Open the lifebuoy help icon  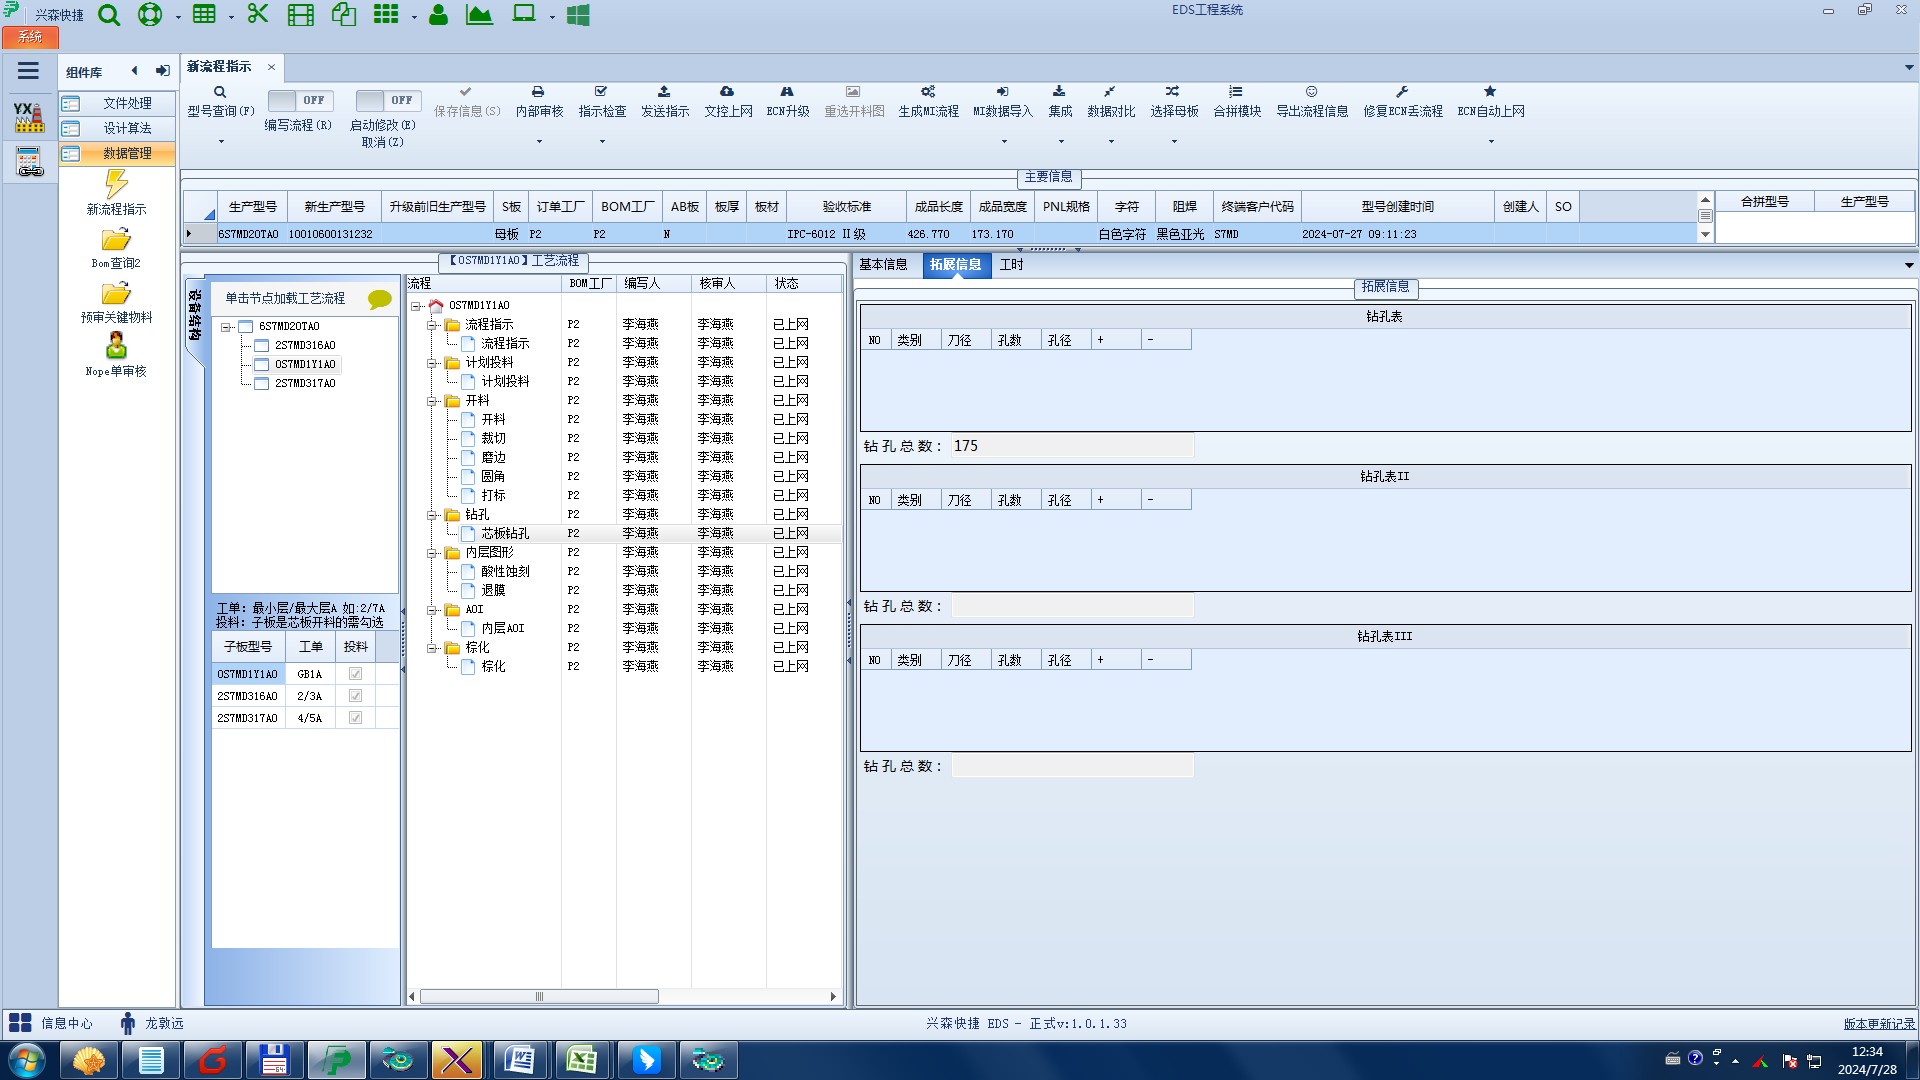[150, 15]
